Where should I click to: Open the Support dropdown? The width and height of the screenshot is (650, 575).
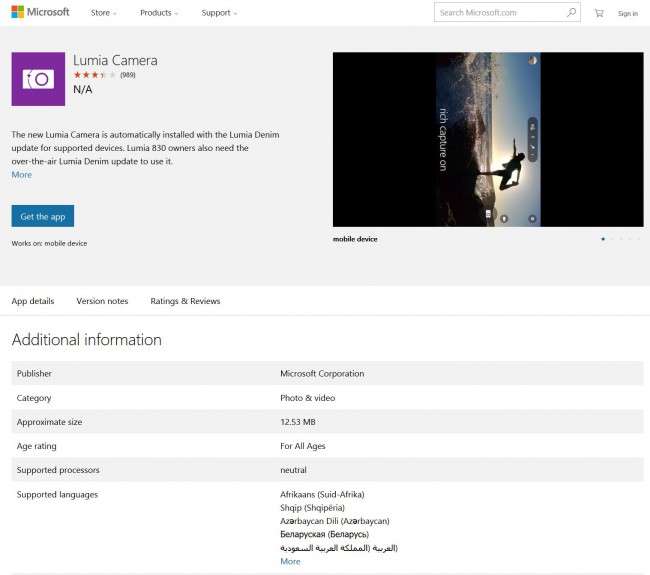(x=219, y=13)
